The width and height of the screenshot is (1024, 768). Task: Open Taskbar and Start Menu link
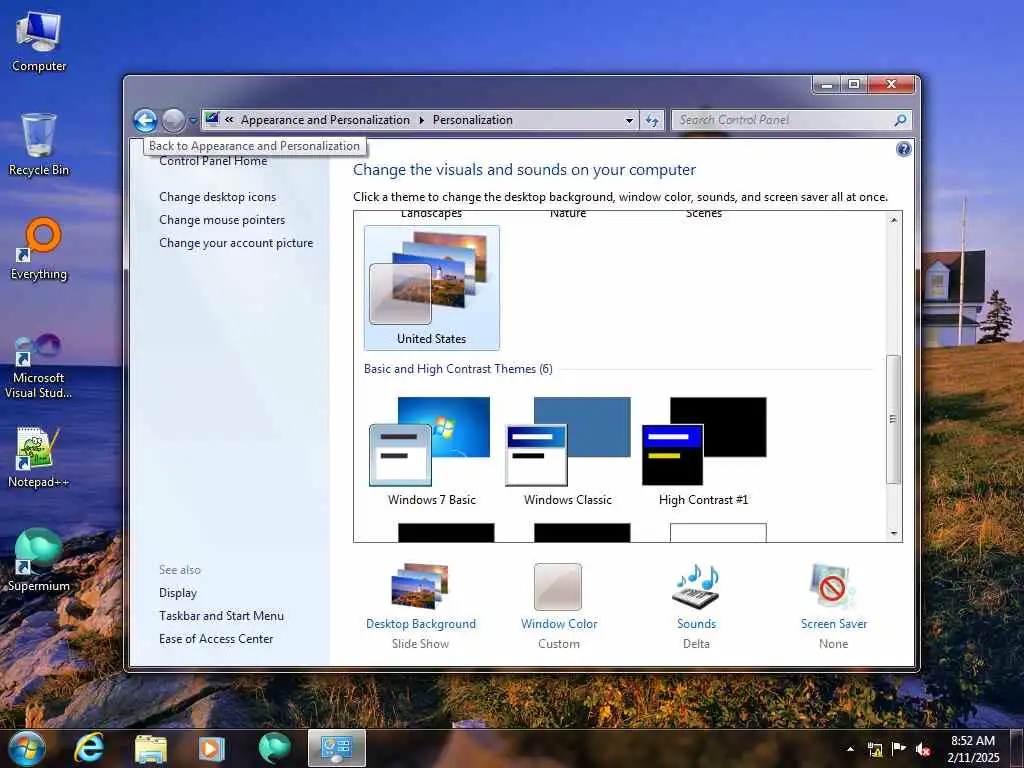point(221,616)
